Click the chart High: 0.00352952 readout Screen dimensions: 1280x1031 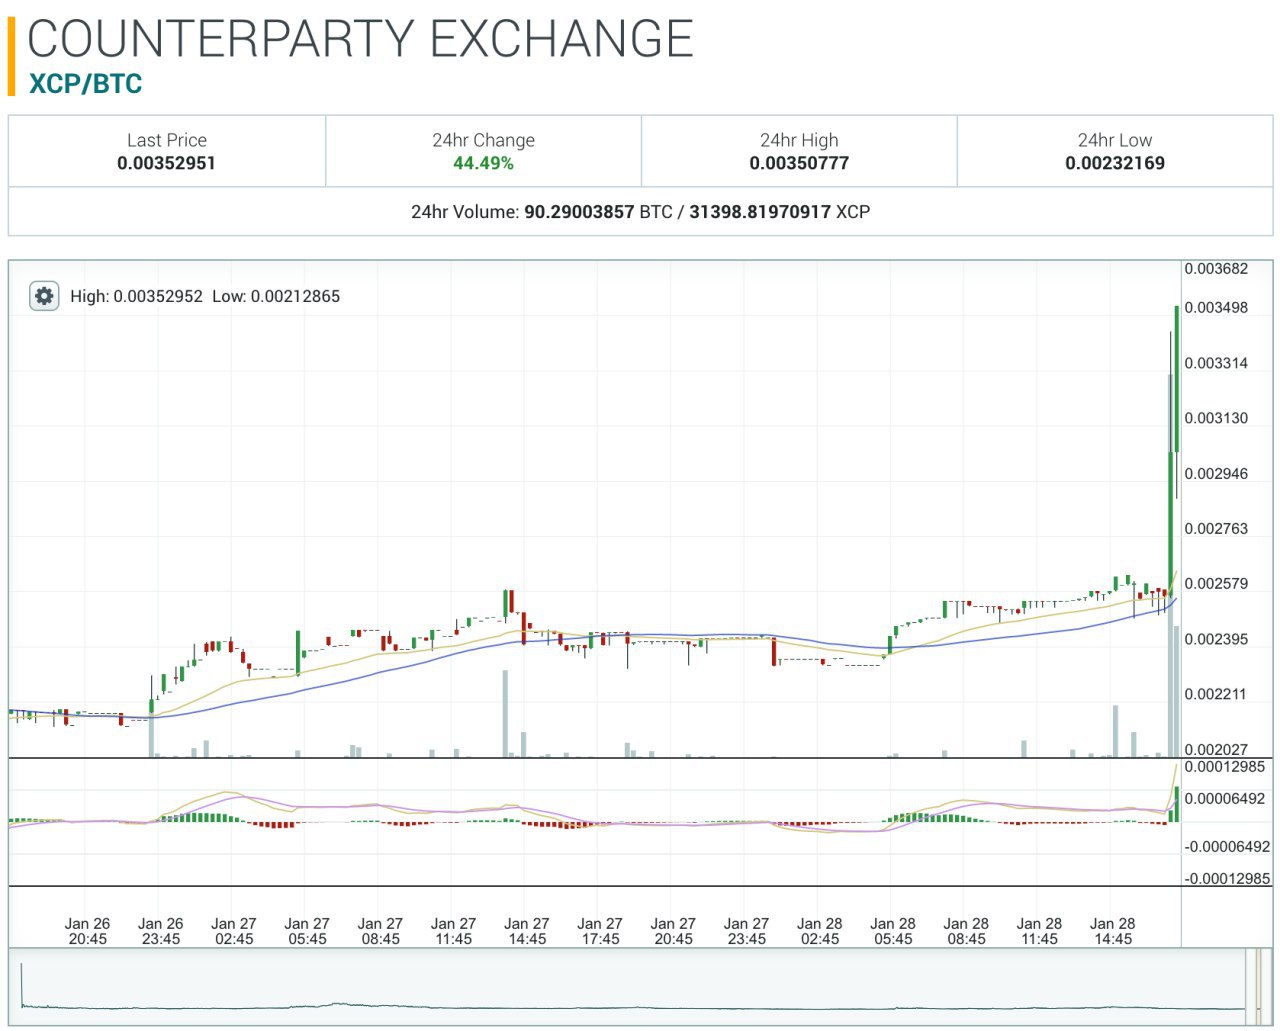click(136, 296)
